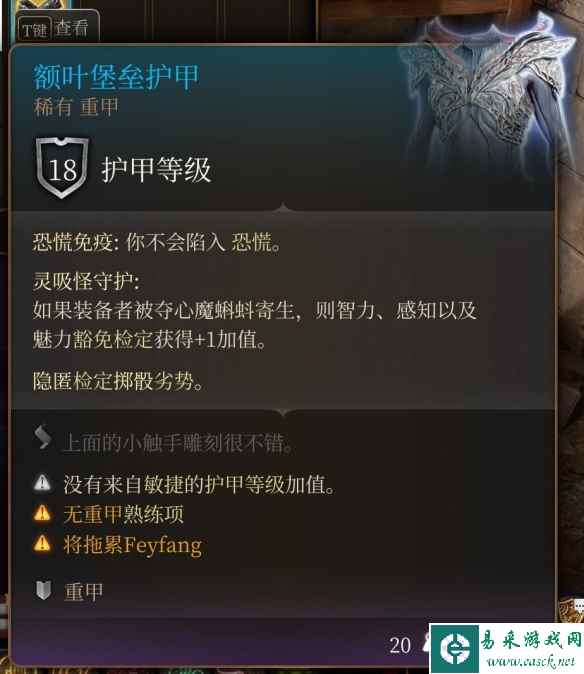
Task: Click the 无重甲熟练项 warning text
Action: (123, 514)
